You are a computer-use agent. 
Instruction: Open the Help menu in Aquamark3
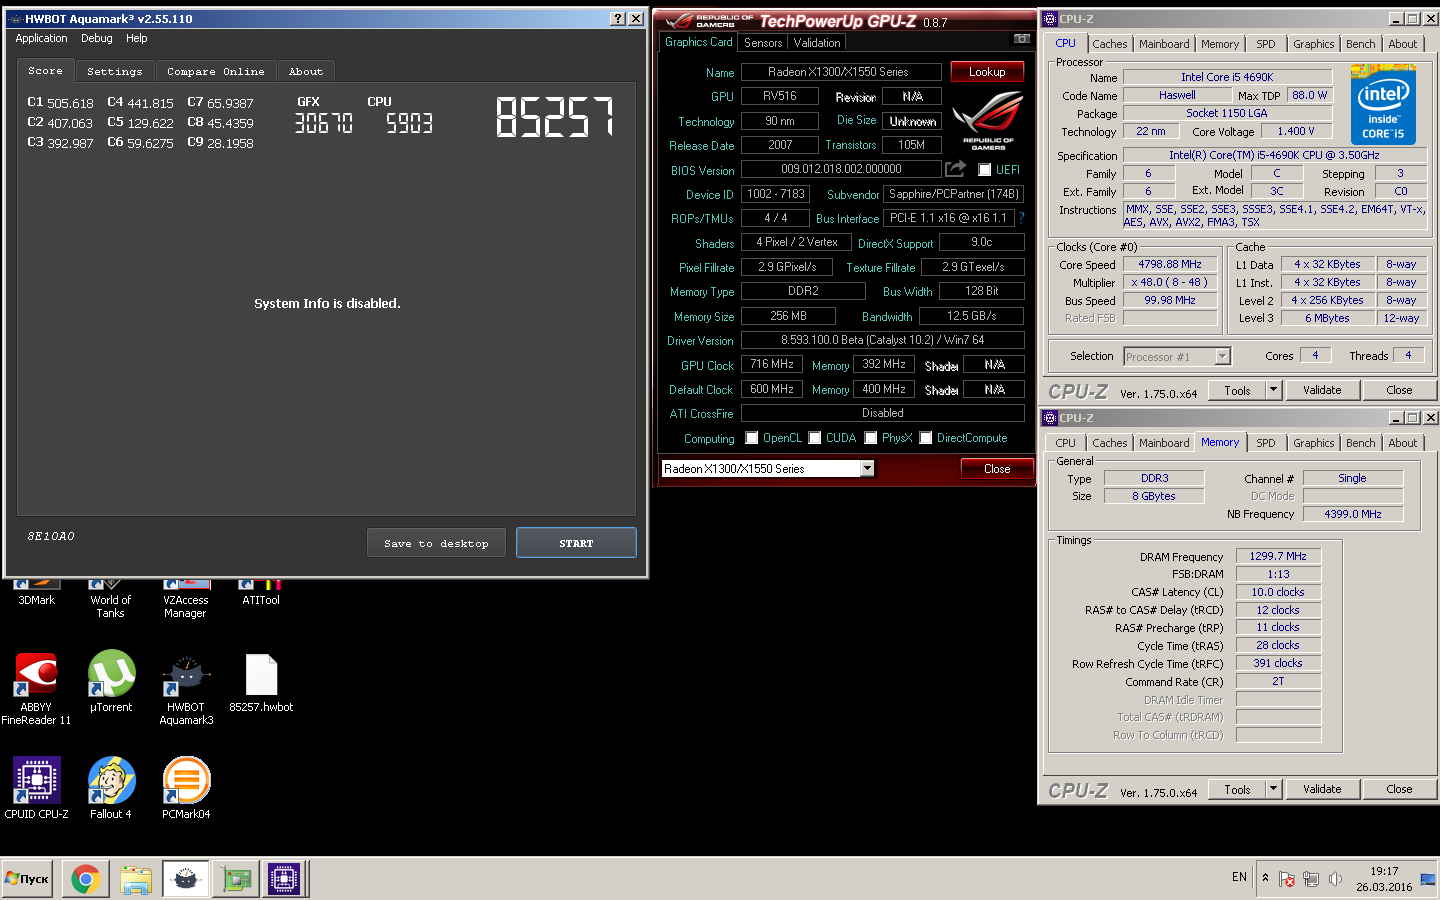click(x=137, y=38)
